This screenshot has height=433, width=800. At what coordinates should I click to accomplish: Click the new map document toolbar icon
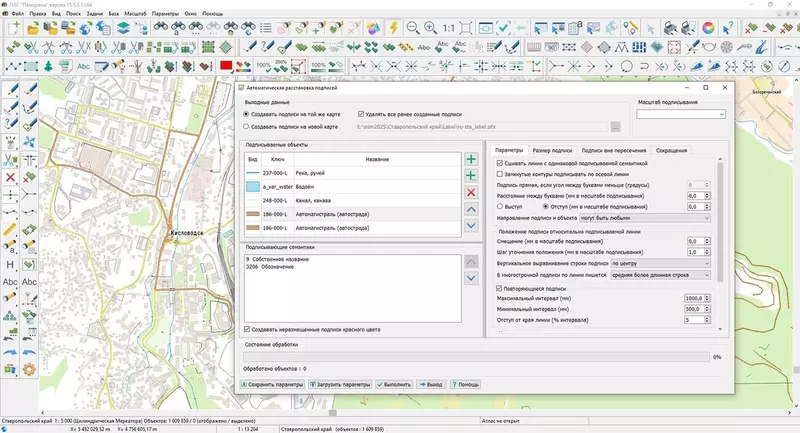pos(15,29)
